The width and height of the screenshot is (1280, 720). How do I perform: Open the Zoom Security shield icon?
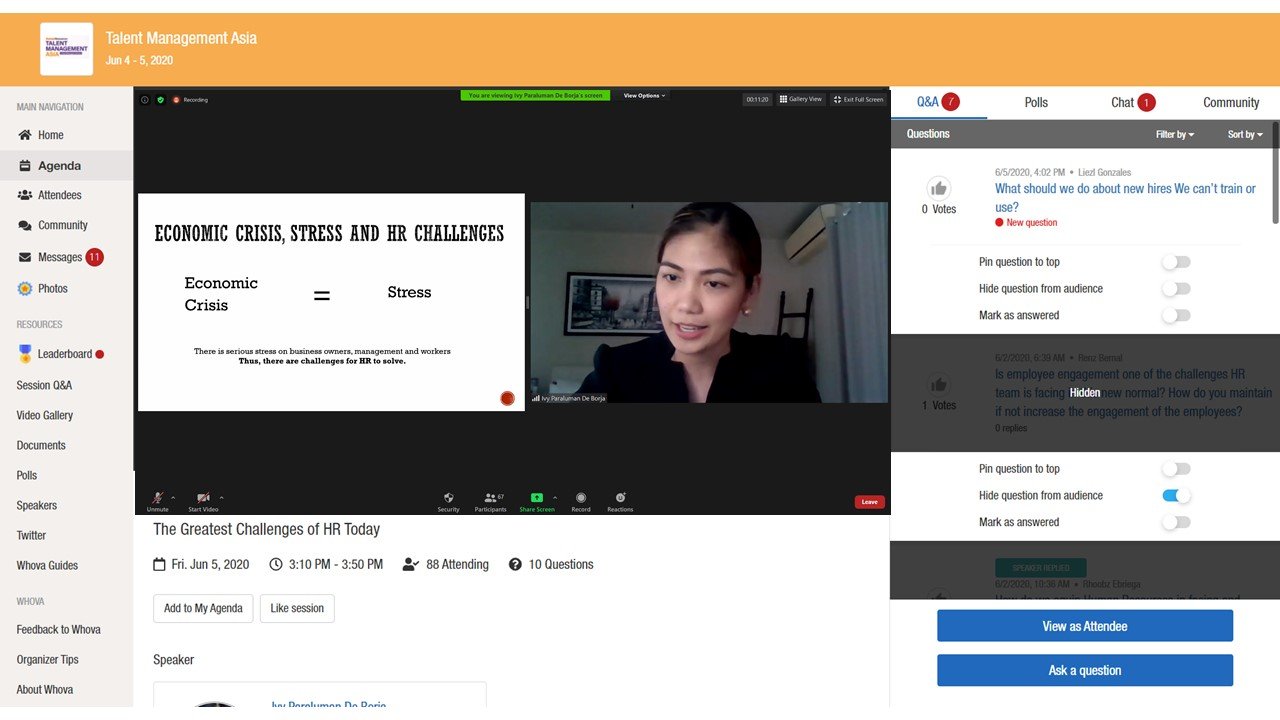click(448, 497)
